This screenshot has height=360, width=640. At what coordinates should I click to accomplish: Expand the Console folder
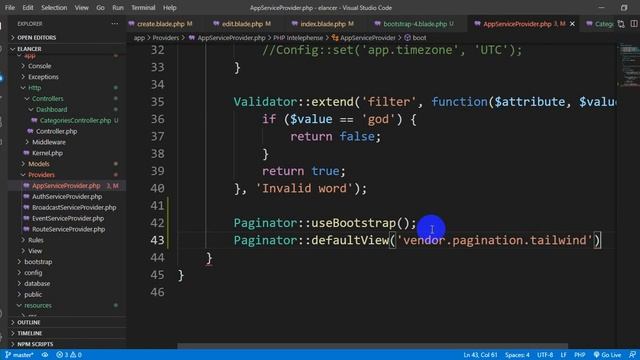[40, 66]
